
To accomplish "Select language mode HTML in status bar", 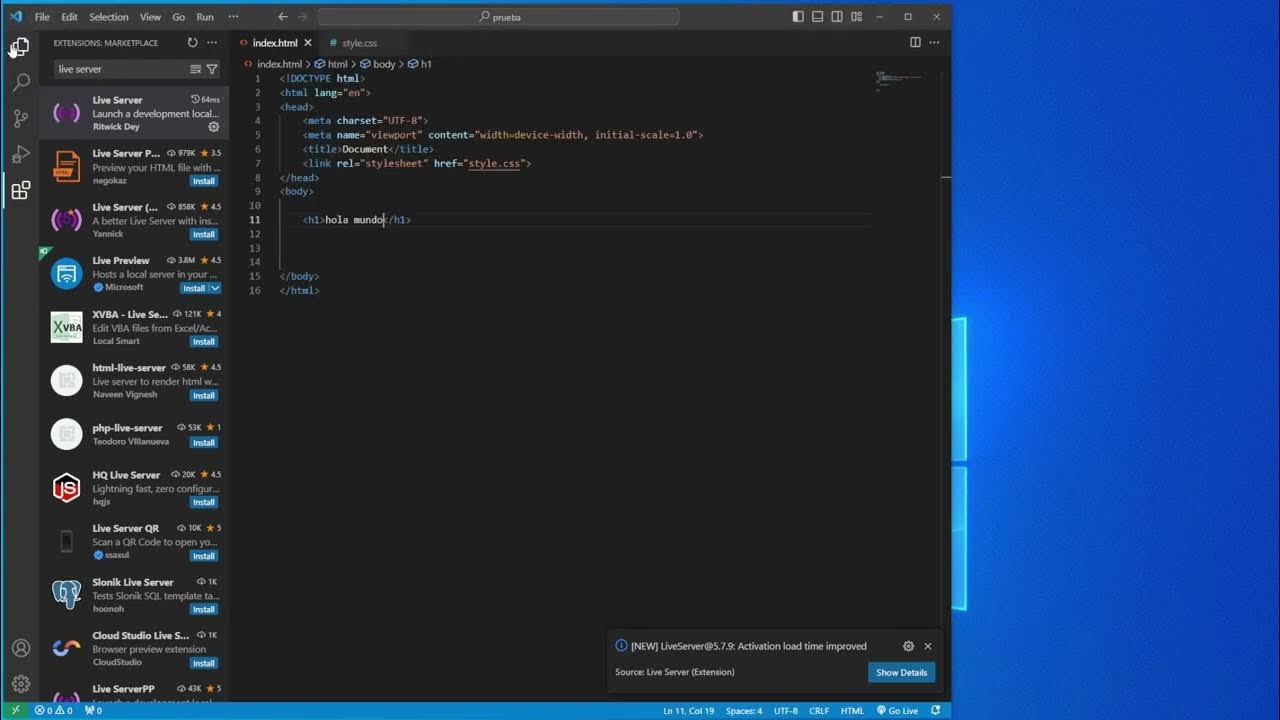I will point(852,711).
